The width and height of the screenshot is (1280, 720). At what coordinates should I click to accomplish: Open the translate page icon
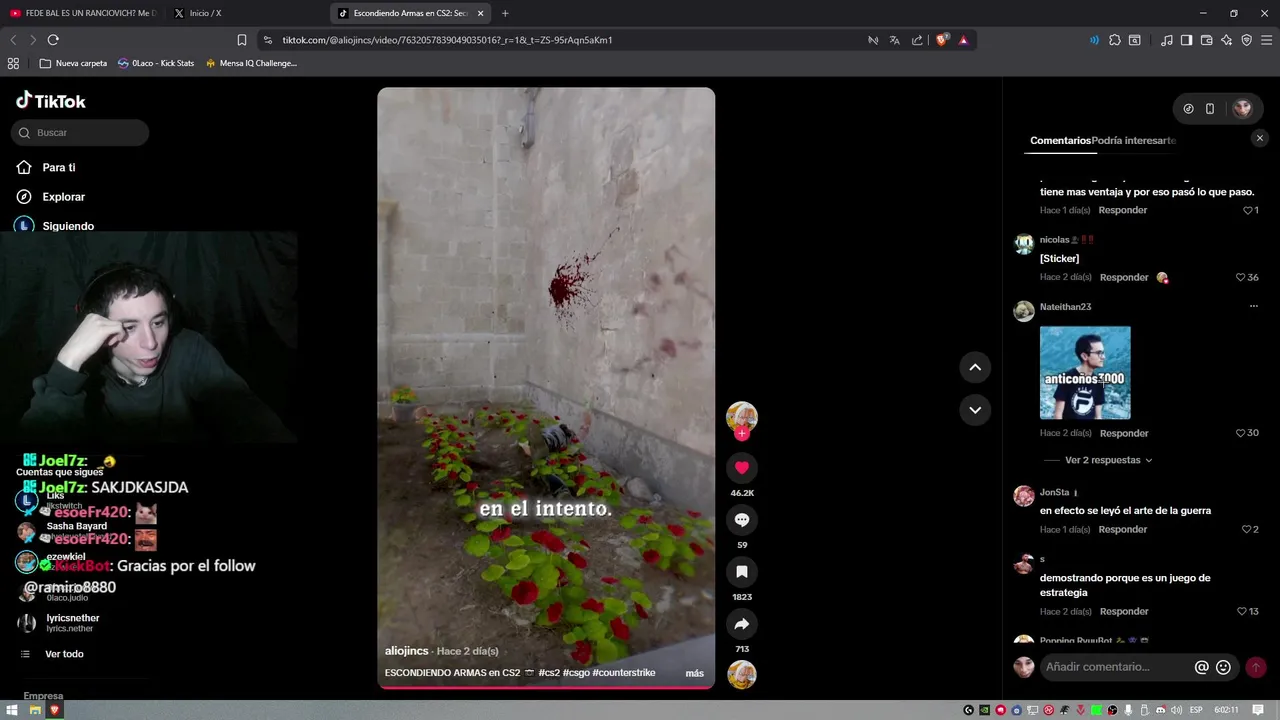(x=895, y=40)
